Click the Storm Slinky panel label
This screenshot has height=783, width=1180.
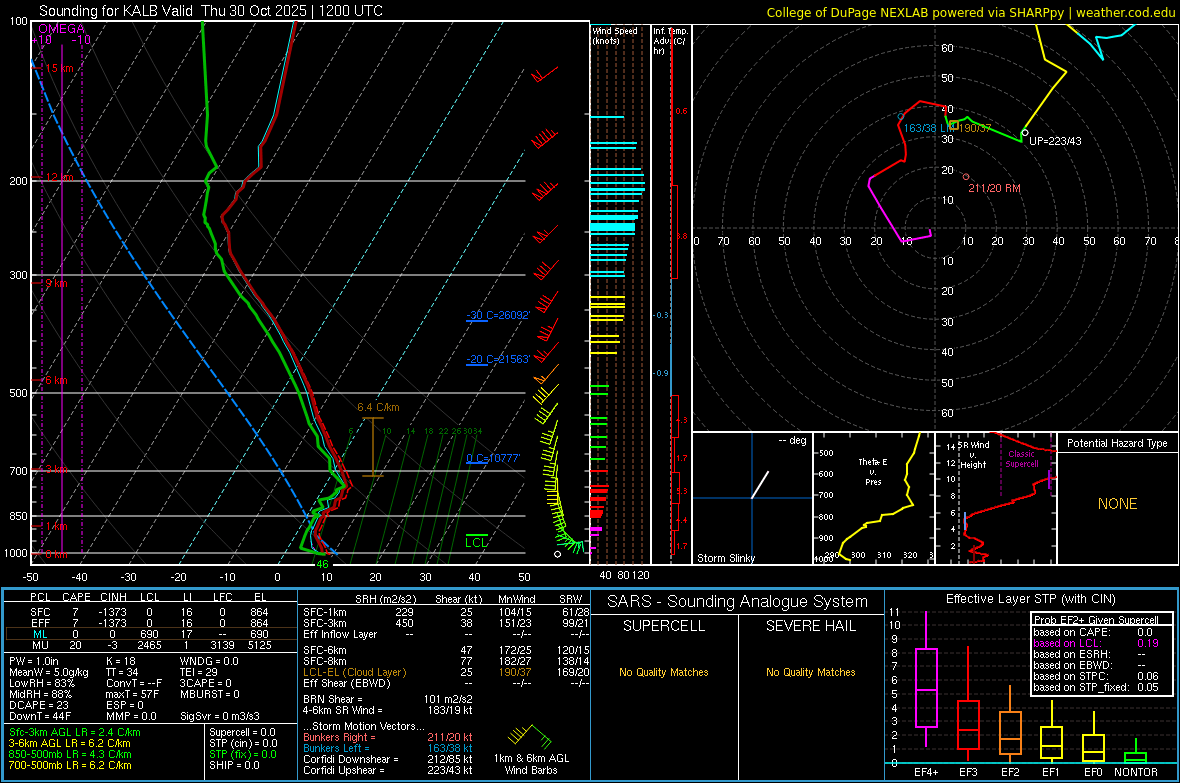point(725,558)
